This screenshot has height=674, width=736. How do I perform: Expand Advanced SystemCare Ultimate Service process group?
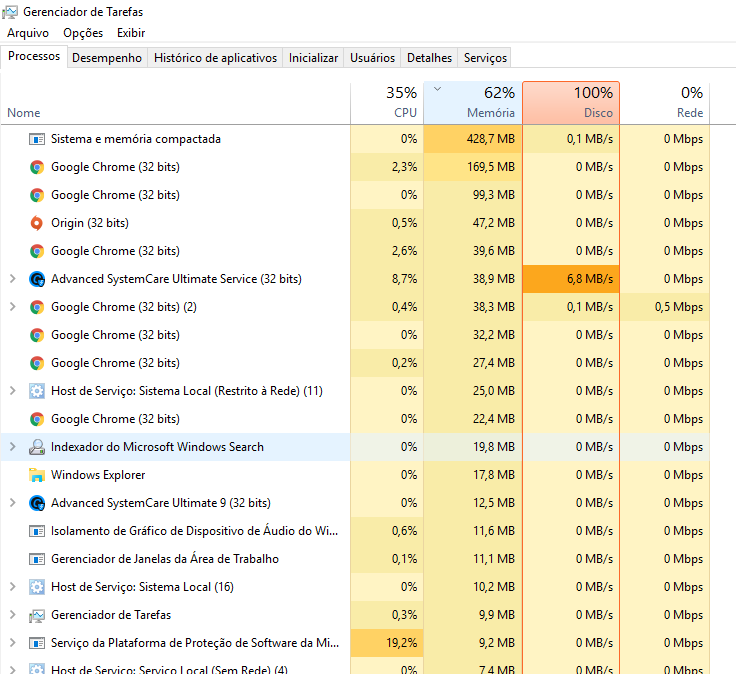pyautogui.click(x=13, y=279)
